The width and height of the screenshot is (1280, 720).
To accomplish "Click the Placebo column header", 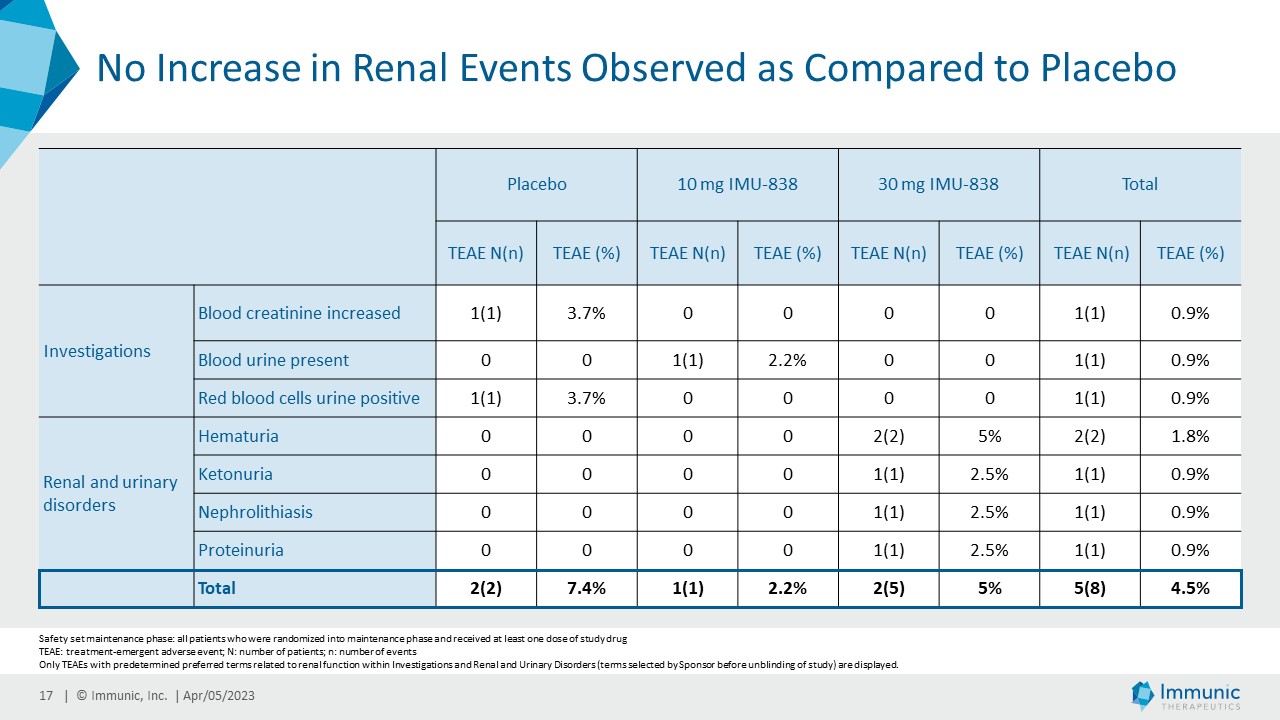I will (x=536, y=184).
